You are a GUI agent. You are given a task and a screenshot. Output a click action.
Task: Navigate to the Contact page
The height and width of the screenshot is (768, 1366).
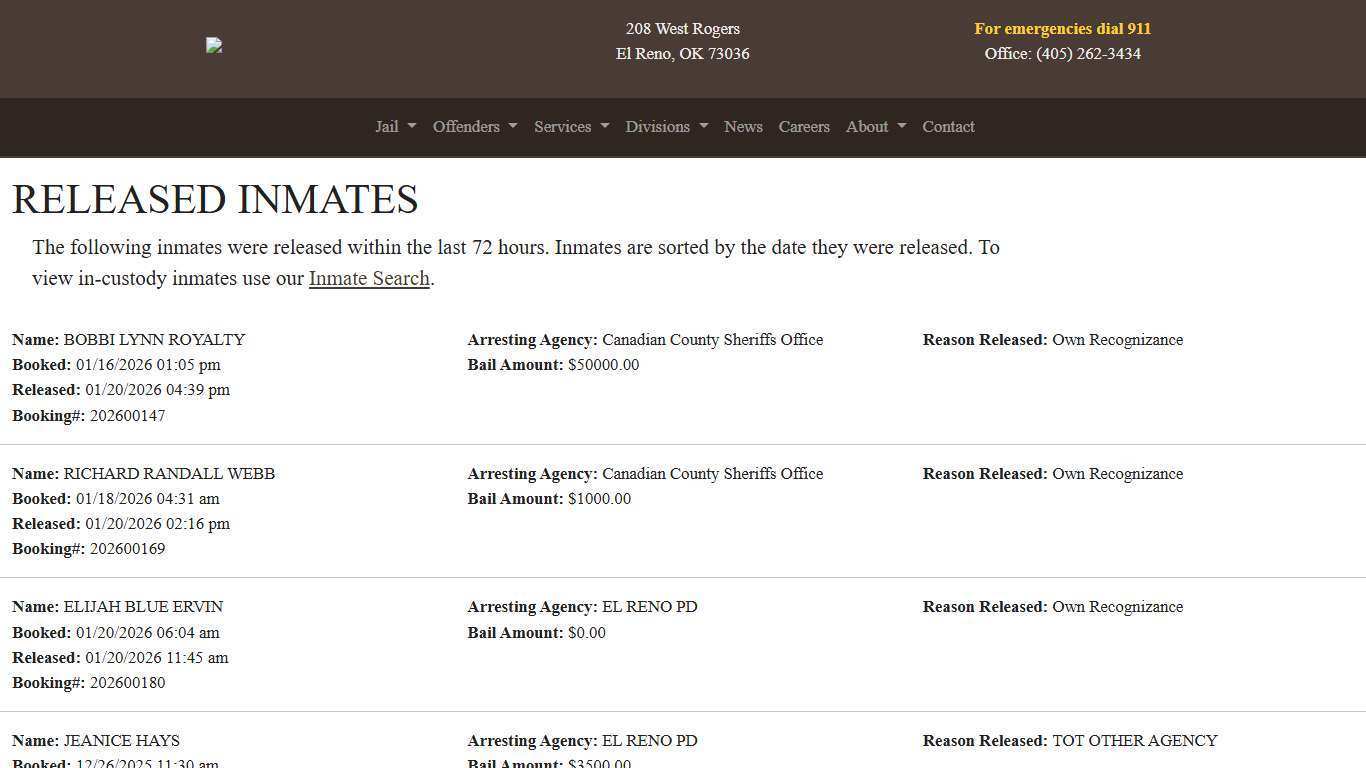948,127
